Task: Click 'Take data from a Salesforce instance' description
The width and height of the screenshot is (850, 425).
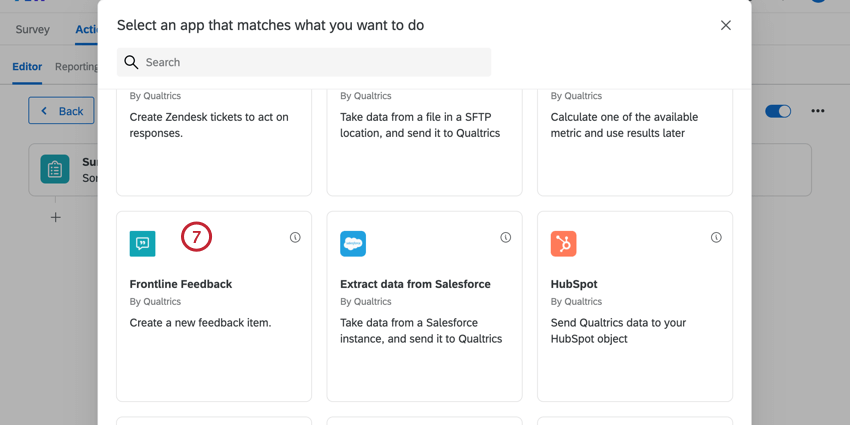Action: coord(421,331)
